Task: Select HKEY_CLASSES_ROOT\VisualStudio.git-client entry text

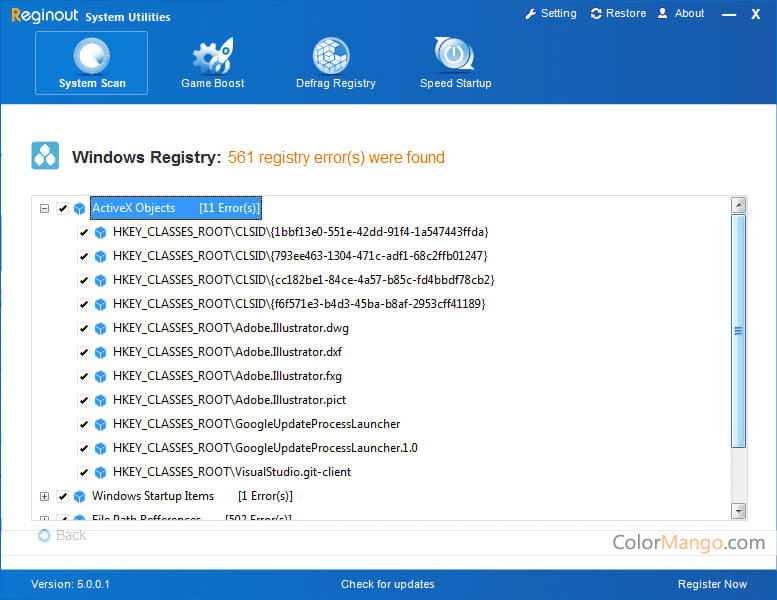Action: pyautogui.click(x=232, y=472)
